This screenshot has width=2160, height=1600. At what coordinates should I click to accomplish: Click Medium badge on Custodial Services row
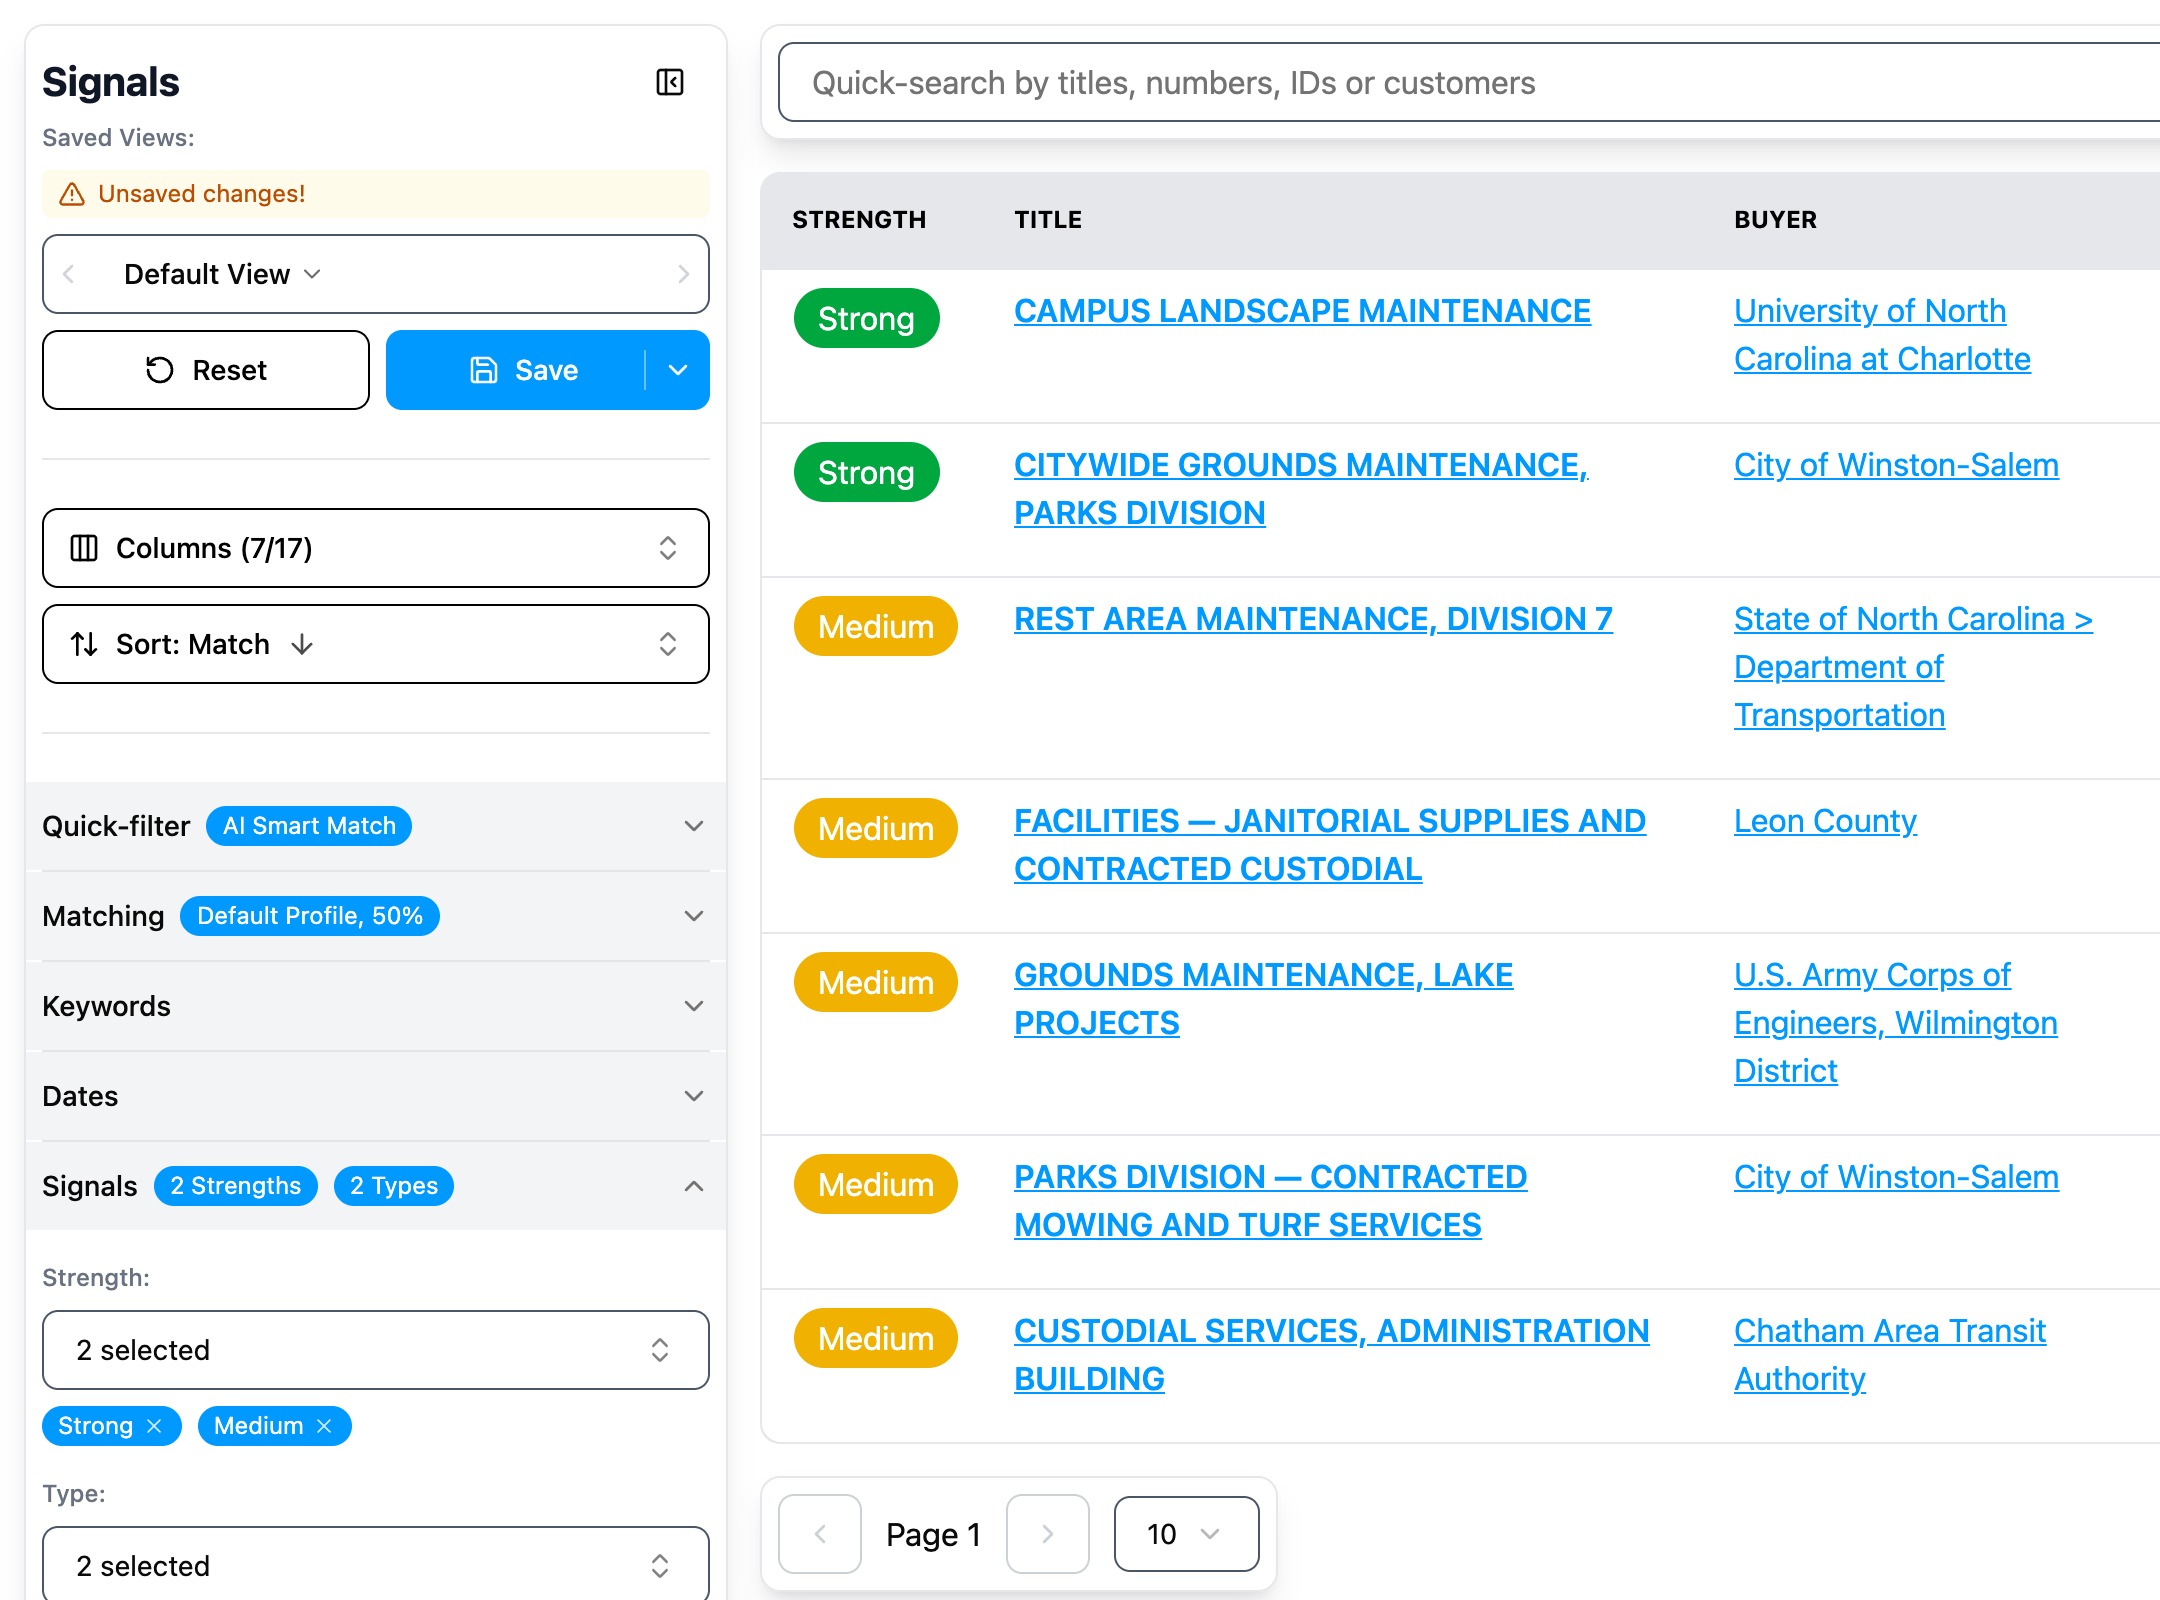875,1339
